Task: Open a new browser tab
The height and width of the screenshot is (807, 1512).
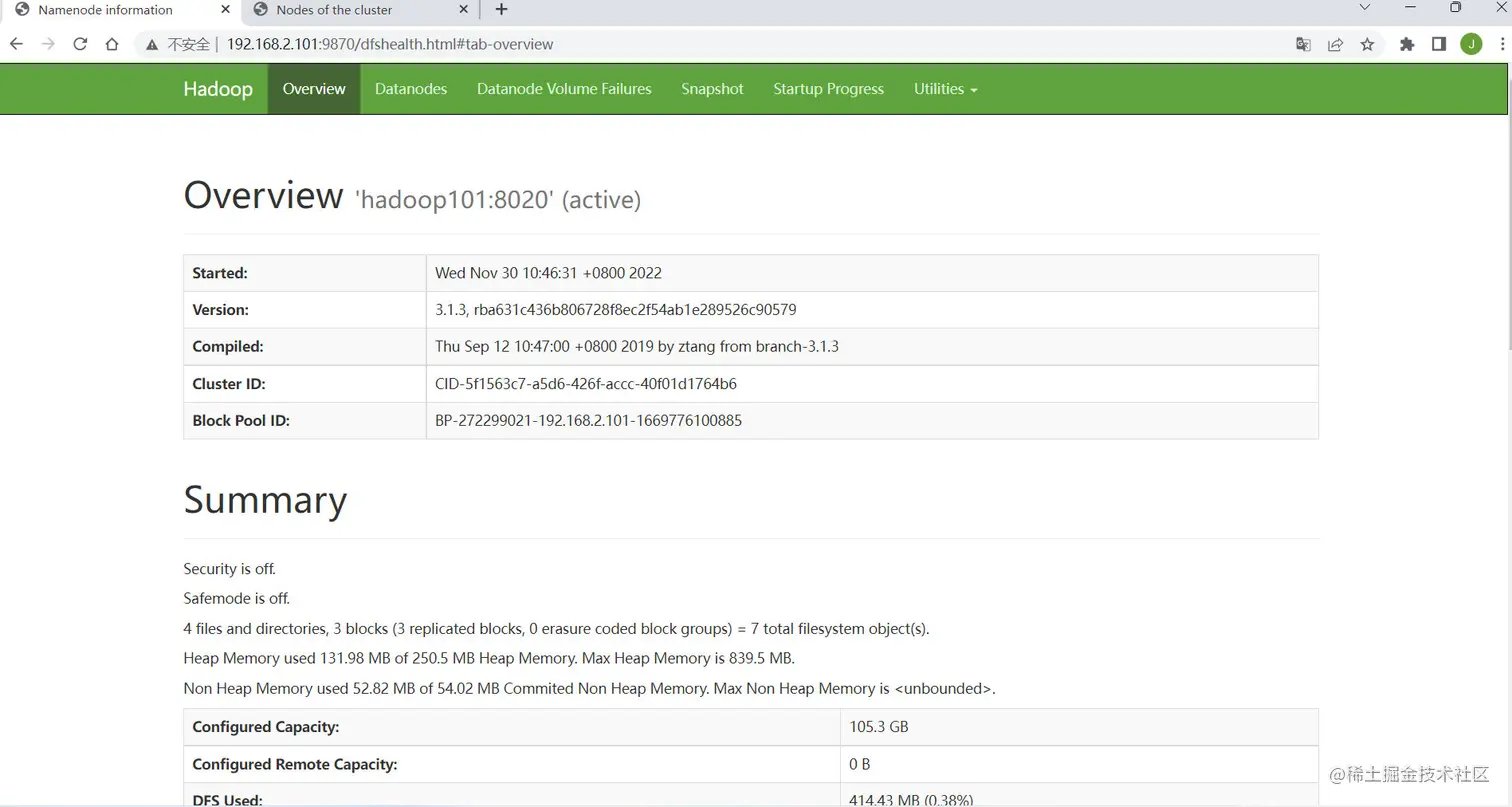Action: (x=501, y=10)
